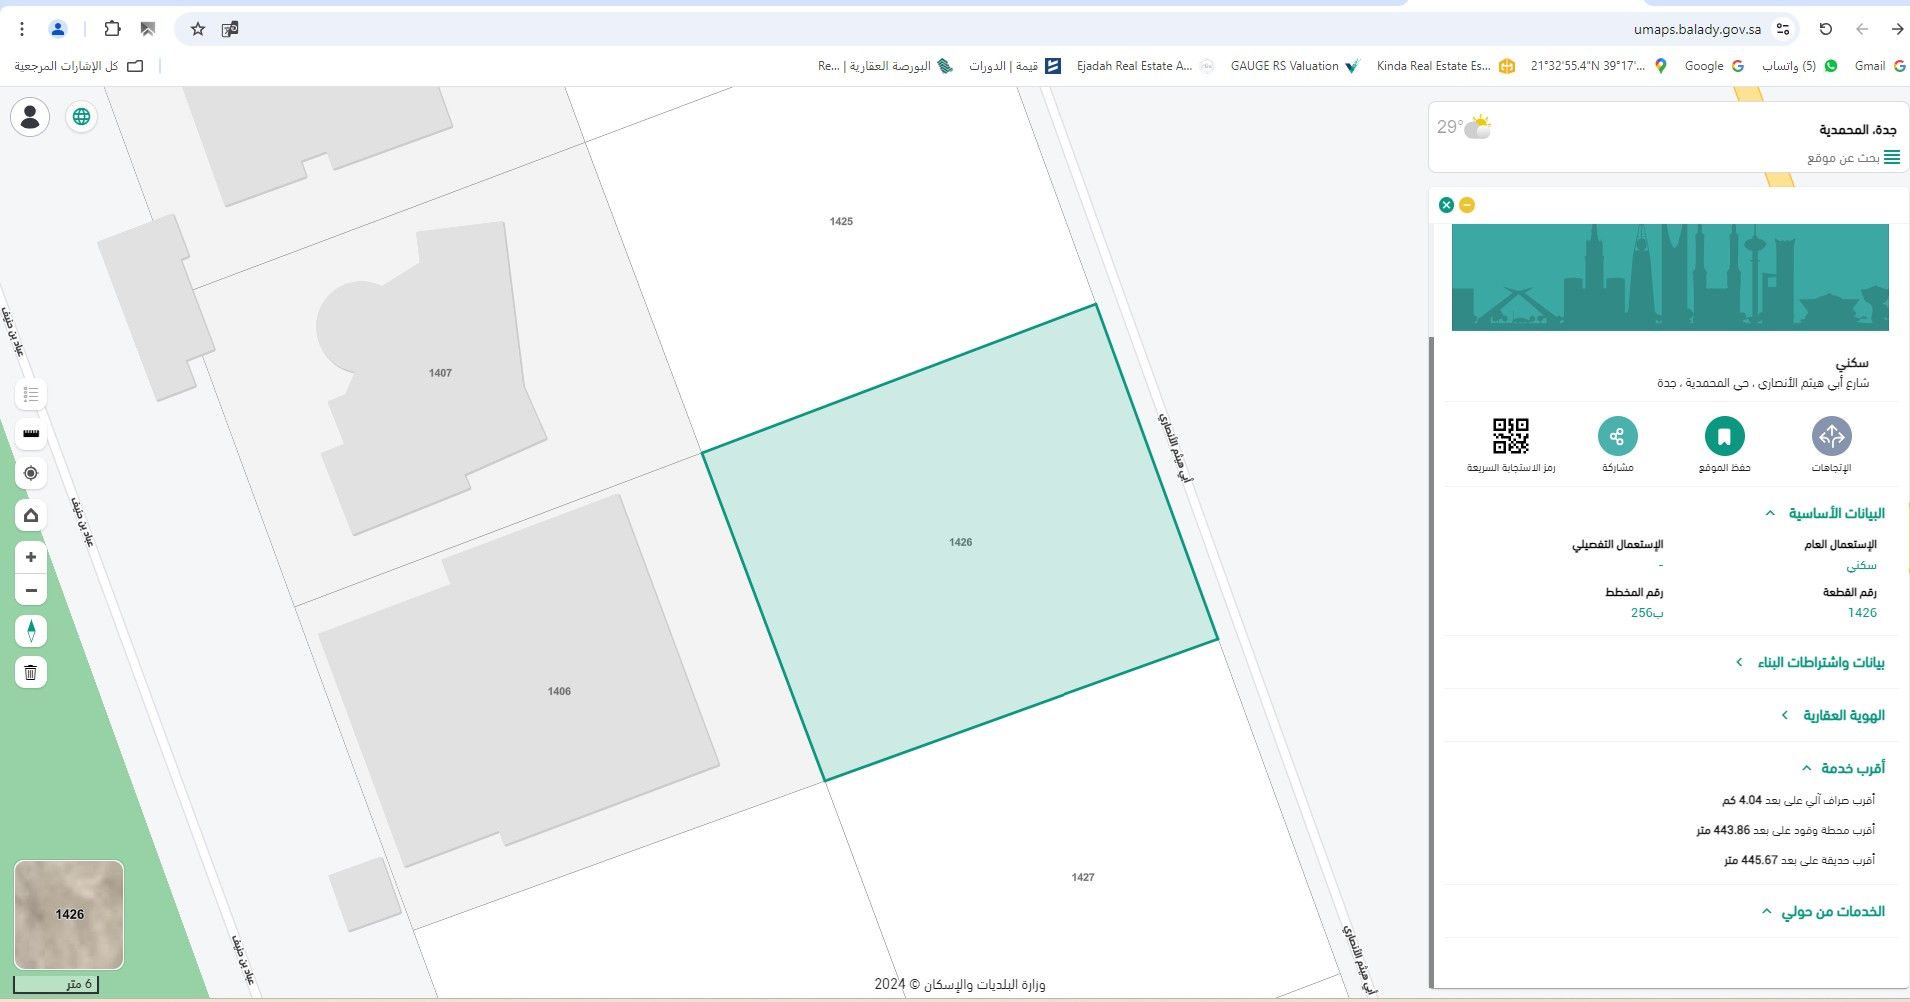This screenshot has width=1910, height=1002.
Task: Toggle the satellite basemap thumbnail 1426
Action: tap(69, 914)
